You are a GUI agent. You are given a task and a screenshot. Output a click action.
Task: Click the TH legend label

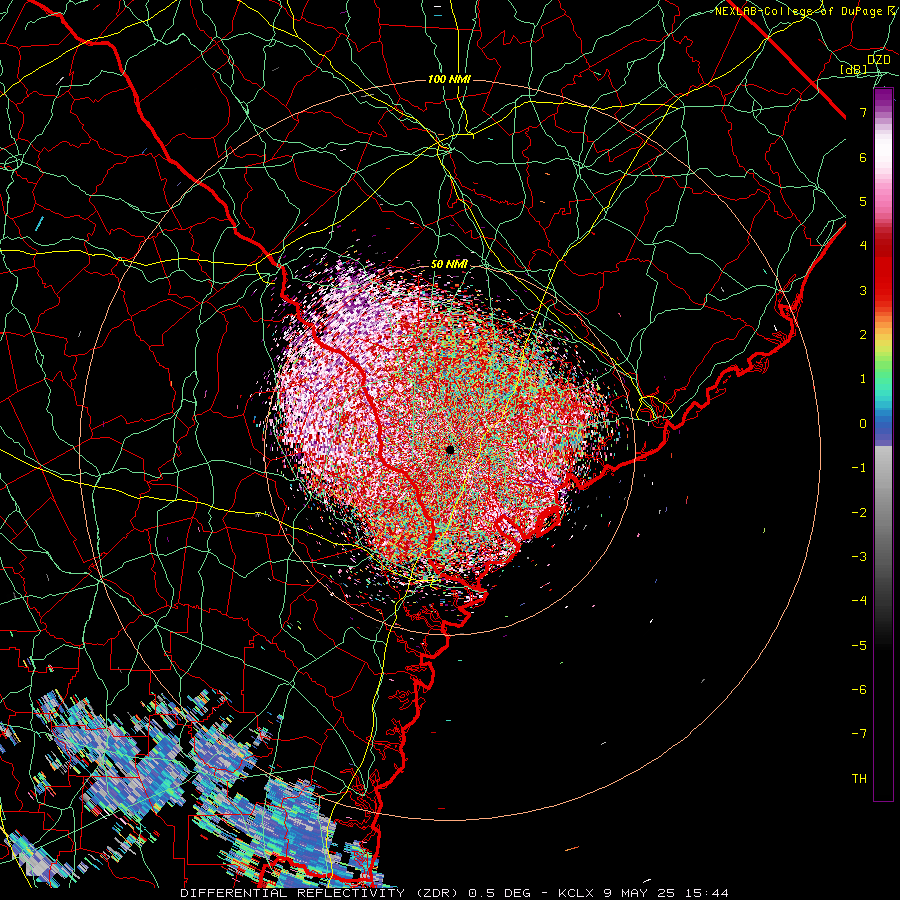[859, 779]
